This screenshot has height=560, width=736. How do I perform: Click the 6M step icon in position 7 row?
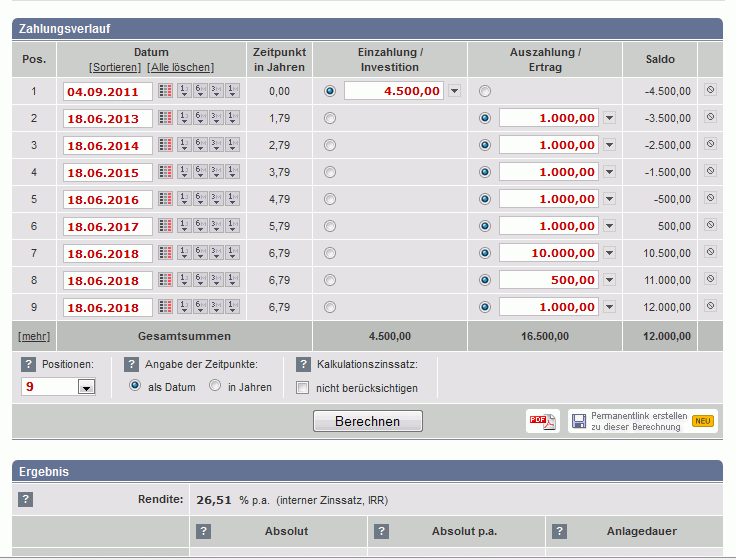(200, 253)
